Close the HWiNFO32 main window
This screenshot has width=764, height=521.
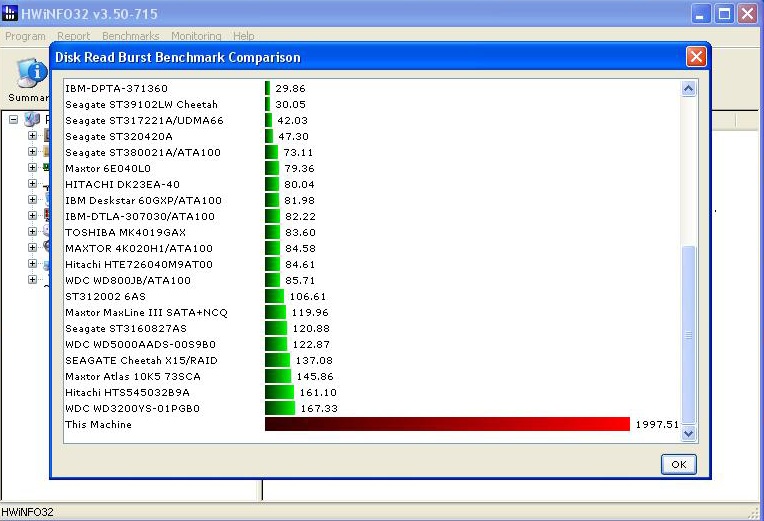click(x=747, y=14)
